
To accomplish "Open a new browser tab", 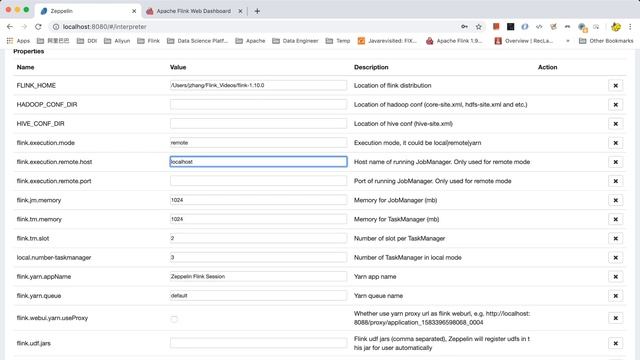I will click(257, 11).
